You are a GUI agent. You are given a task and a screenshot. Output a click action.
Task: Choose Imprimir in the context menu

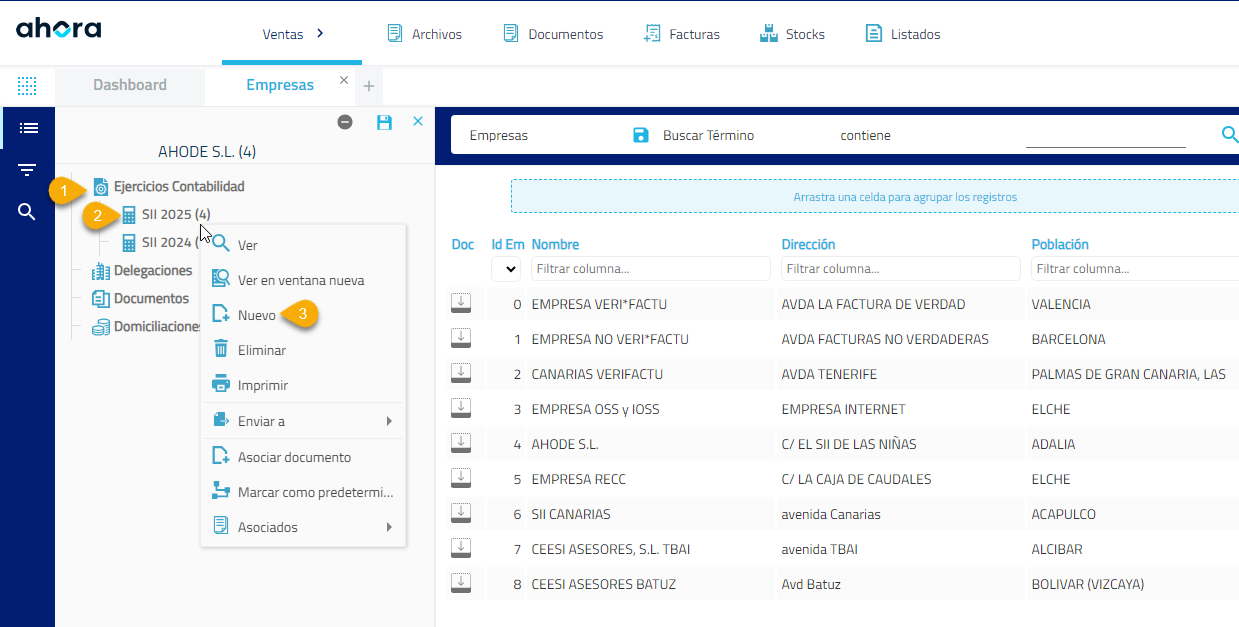[303, 385]
